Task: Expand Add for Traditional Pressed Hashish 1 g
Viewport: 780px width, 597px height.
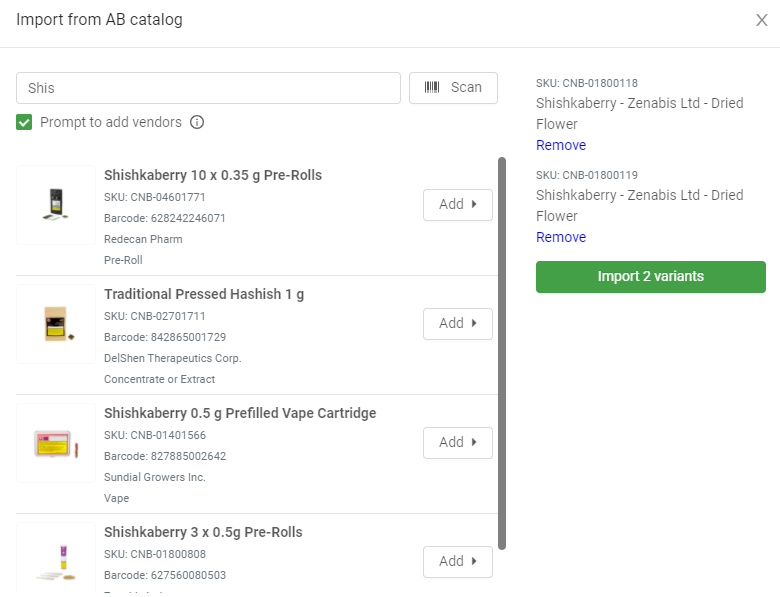Action: [x=457, y=323]
